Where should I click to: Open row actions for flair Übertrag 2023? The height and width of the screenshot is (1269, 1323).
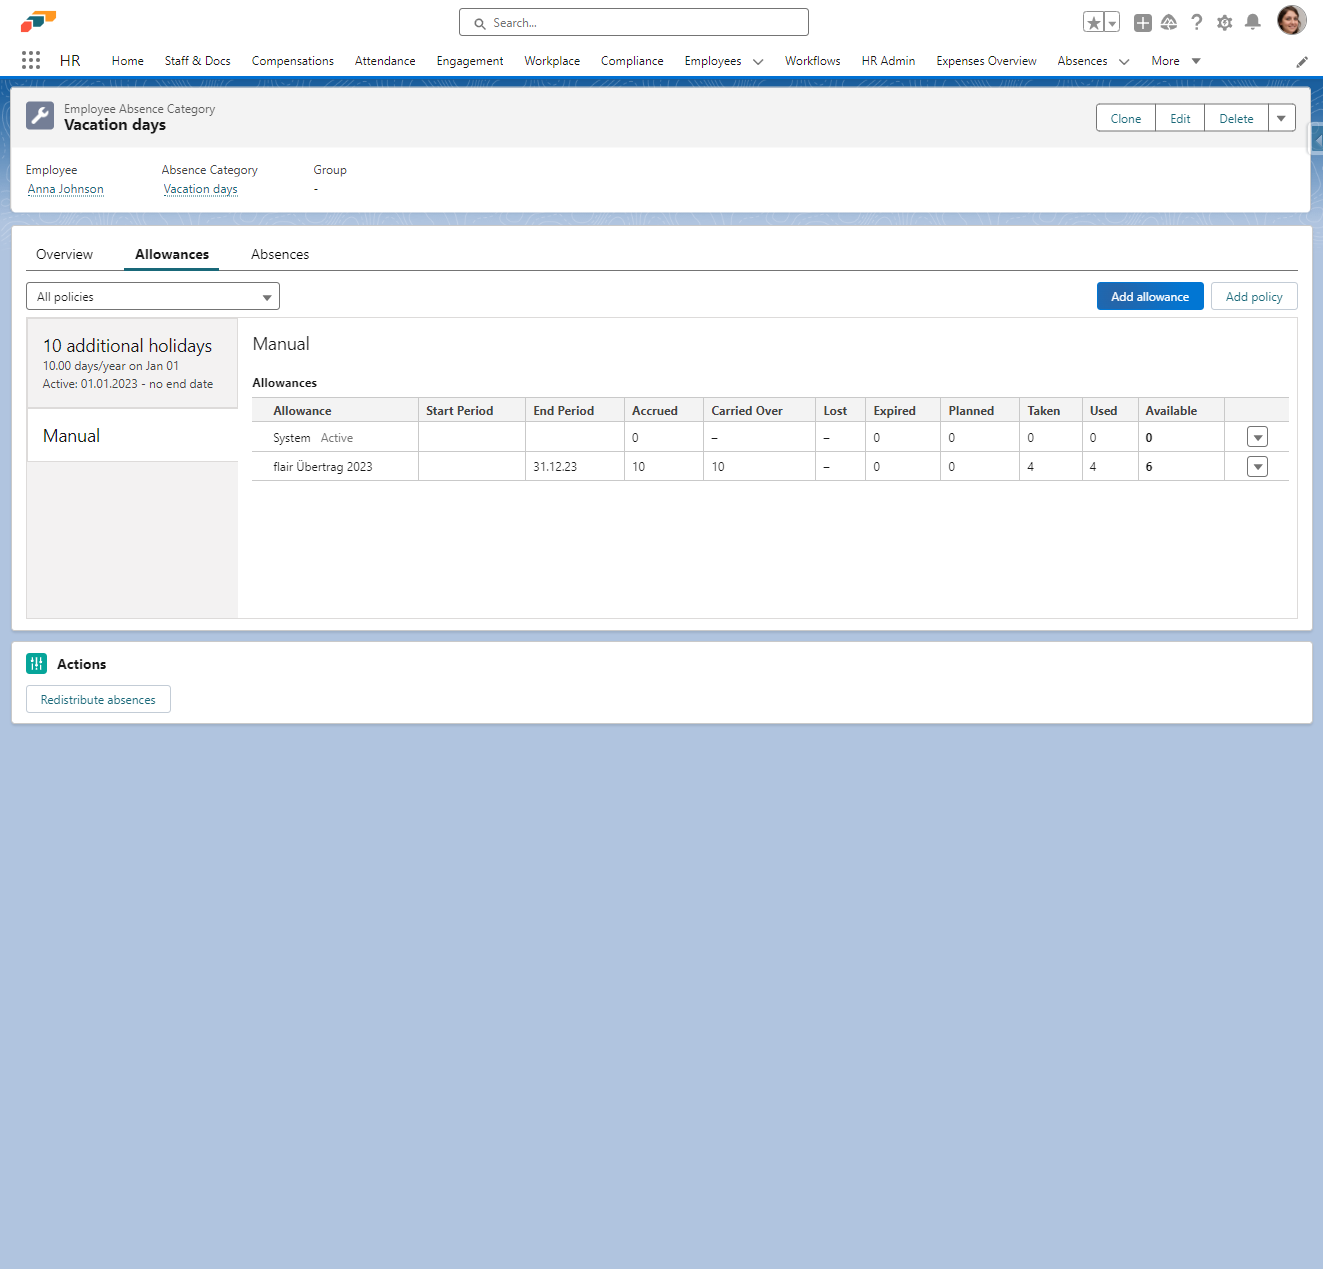point(1257,467)
